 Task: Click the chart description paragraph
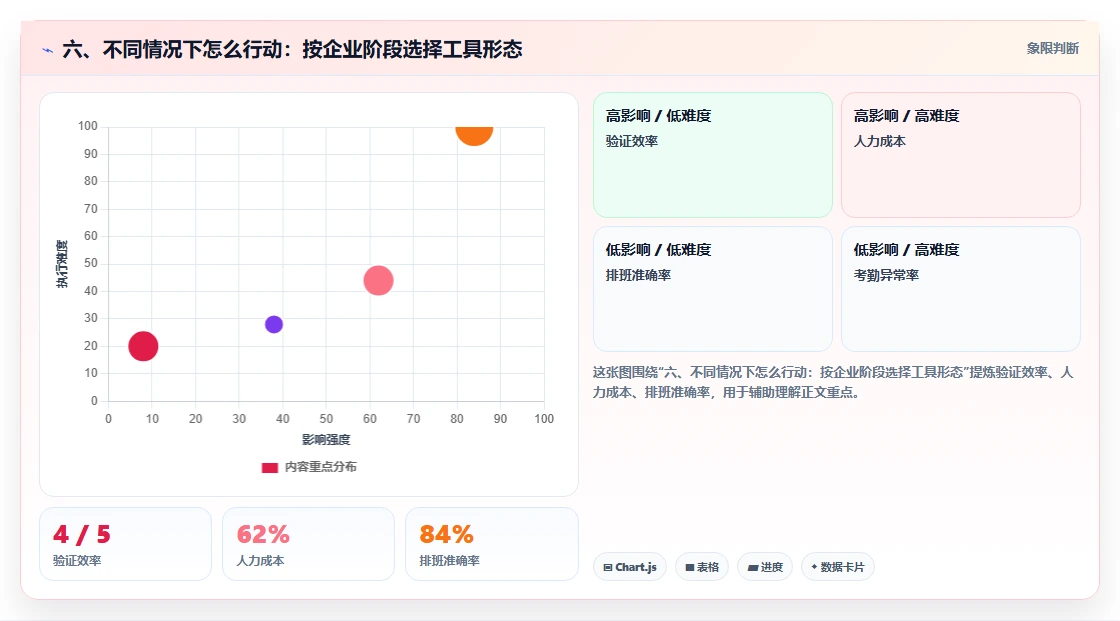pos(833,382)
